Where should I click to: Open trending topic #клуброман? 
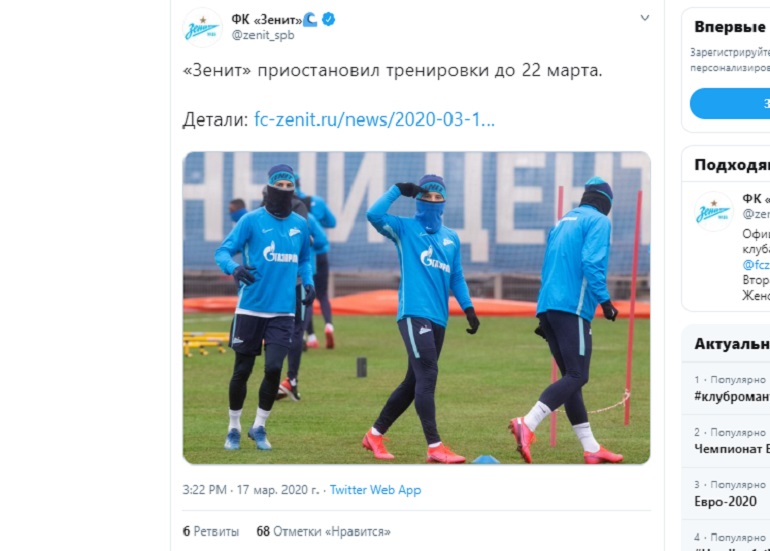732,396
